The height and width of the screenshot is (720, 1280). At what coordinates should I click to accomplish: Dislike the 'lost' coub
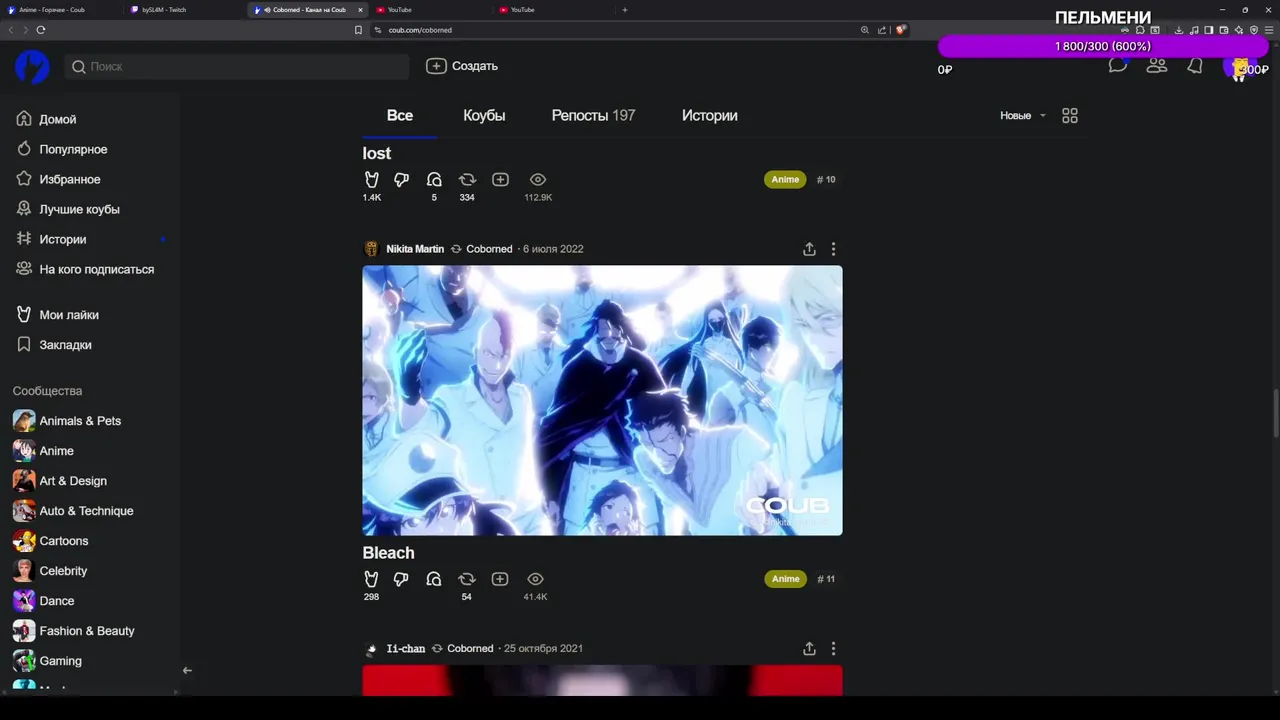point(402,180)
